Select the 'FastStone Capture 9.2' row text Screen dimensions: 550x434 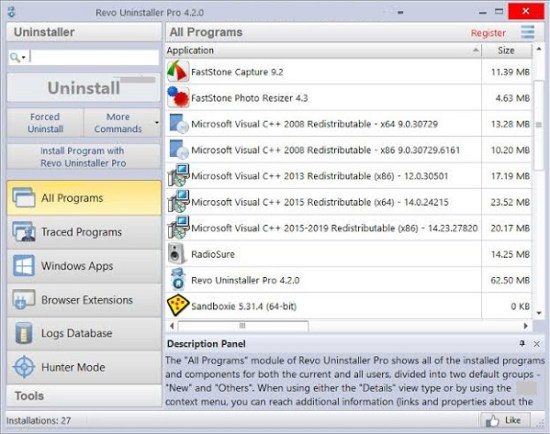click(x=237, y=72)
